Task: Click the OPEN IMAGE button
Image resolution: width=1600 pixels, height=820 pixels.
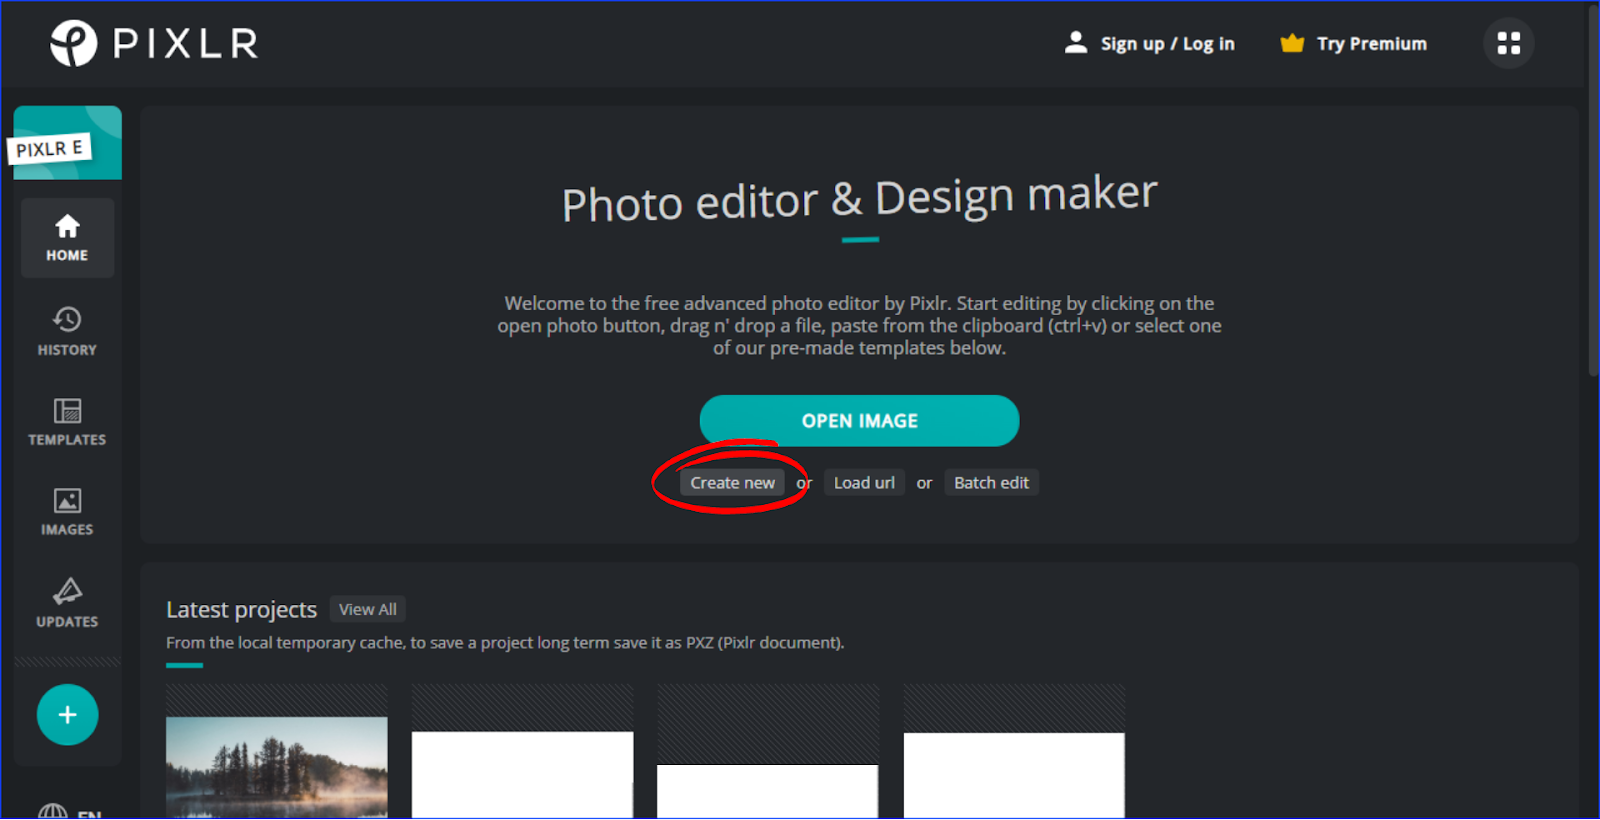Action: point(859,421)
